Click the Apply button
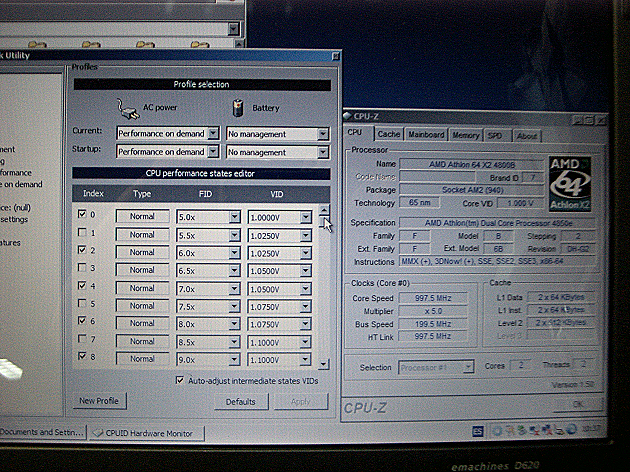Image resolution: width=630 pixels, height=472 pixels. pos(301,401)
